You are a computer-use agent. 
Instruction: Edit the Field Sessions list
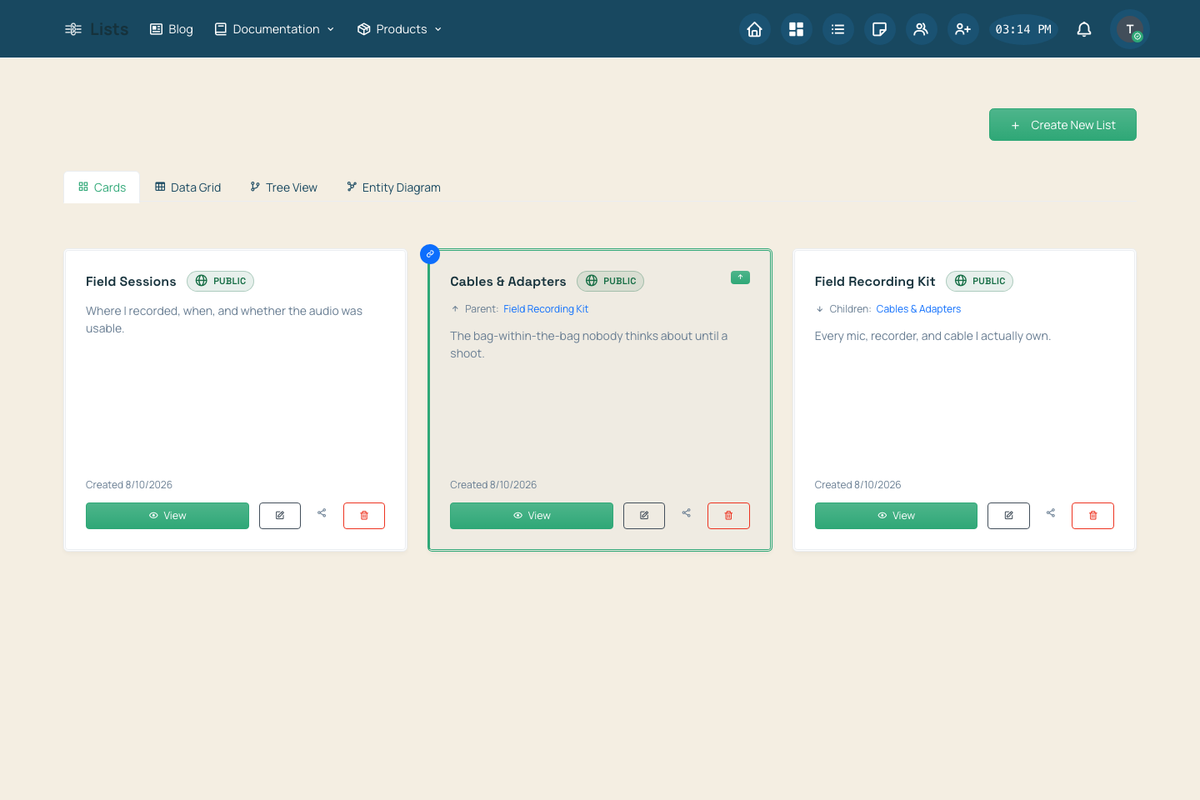(x=280, y=515)
